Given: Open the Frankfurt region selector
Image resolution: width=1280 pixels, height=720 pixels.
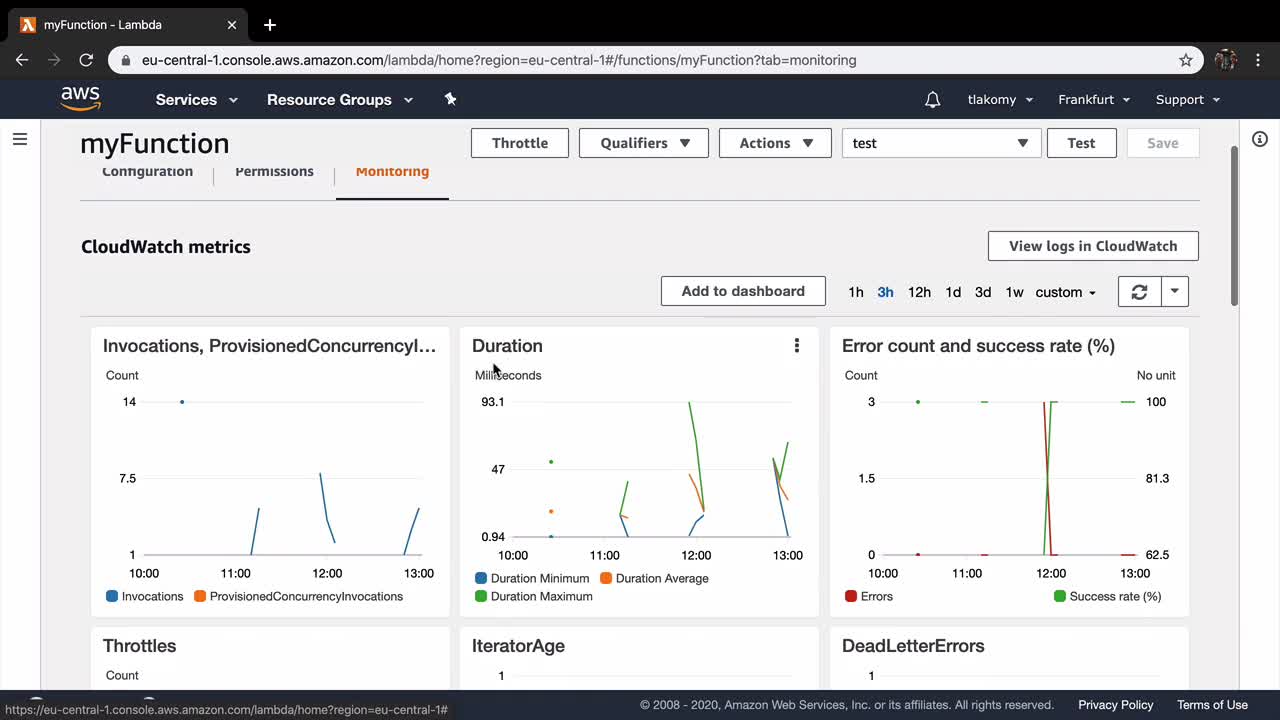Looking at the screenshot, I should 1094,99.
